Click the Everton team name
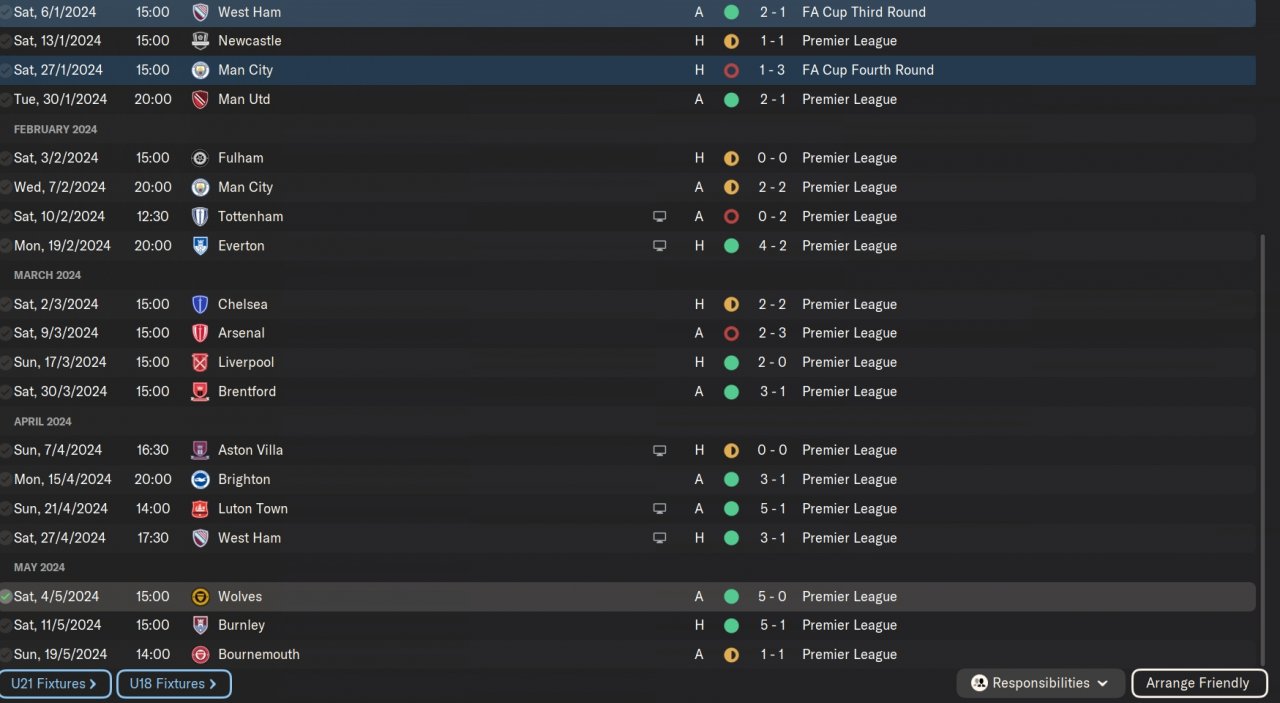The height and width of the screenshot is (703, 1280). click(241, 246)
